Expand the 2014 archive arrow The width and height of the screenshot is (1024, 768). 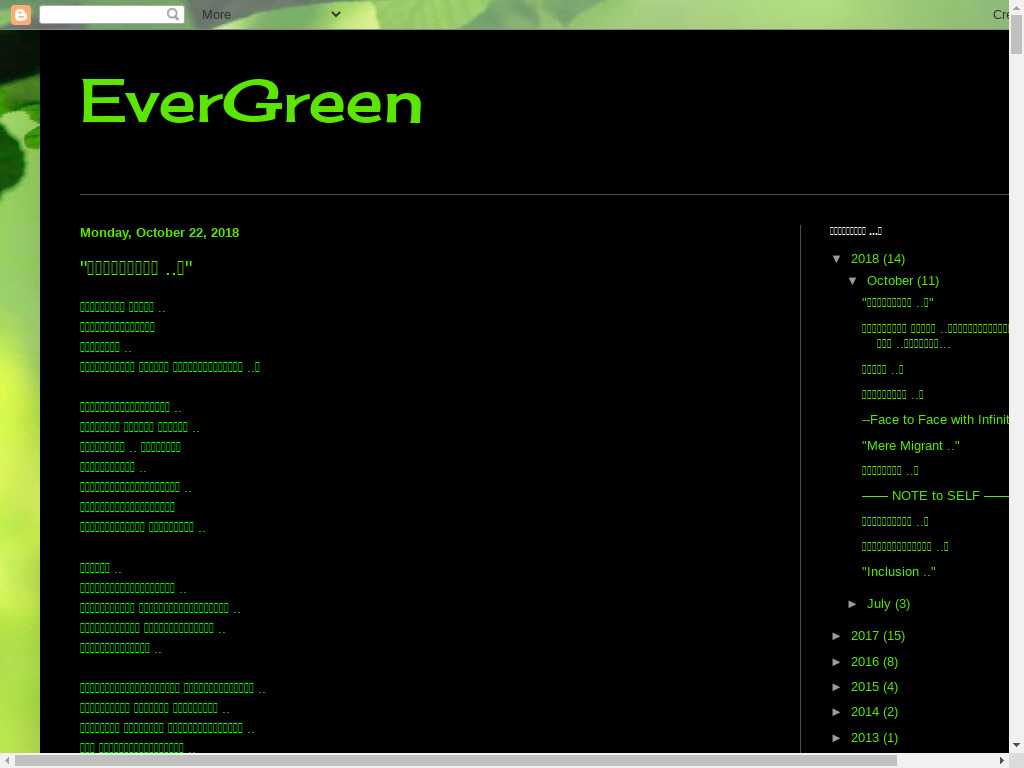coord(838,712)
